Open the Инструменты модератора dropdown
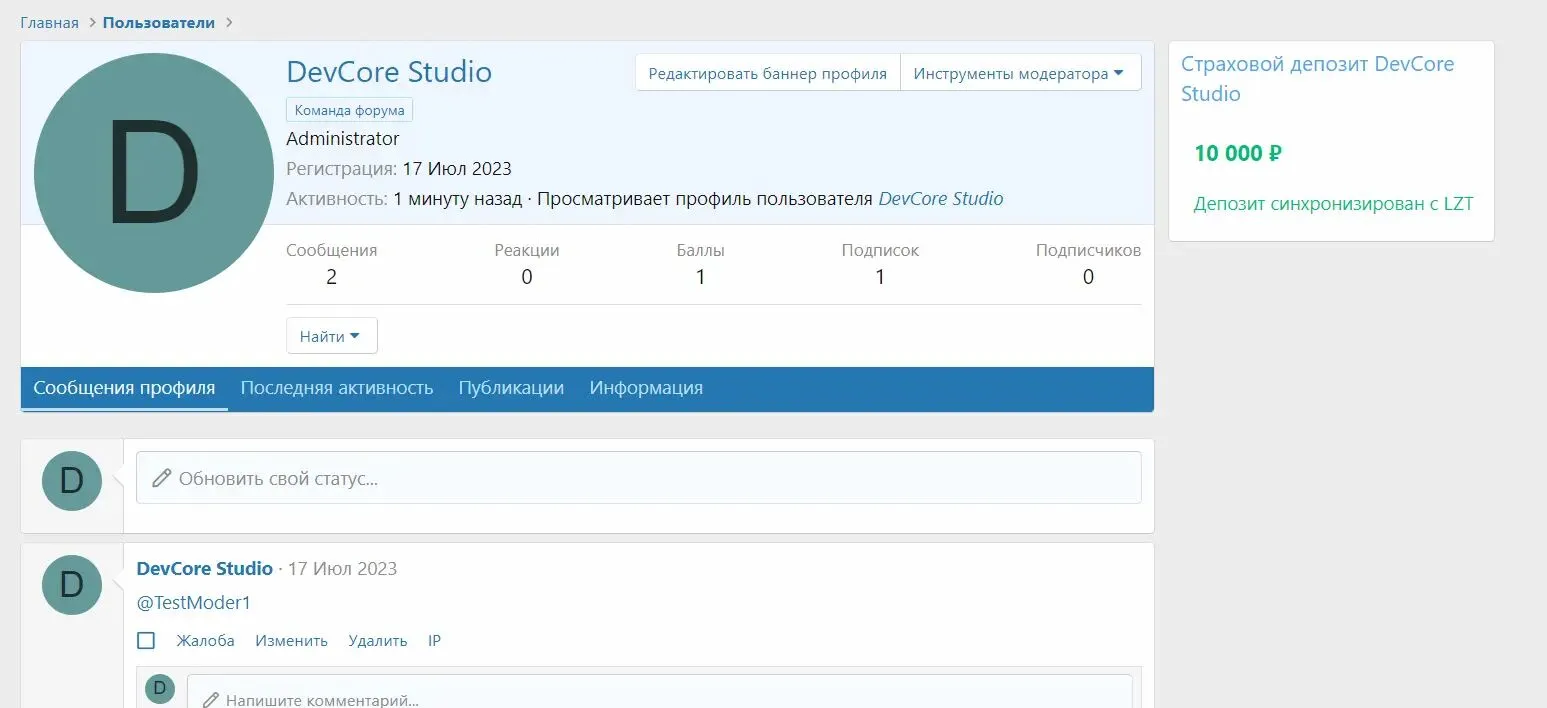 click(x=1019, y=73)
